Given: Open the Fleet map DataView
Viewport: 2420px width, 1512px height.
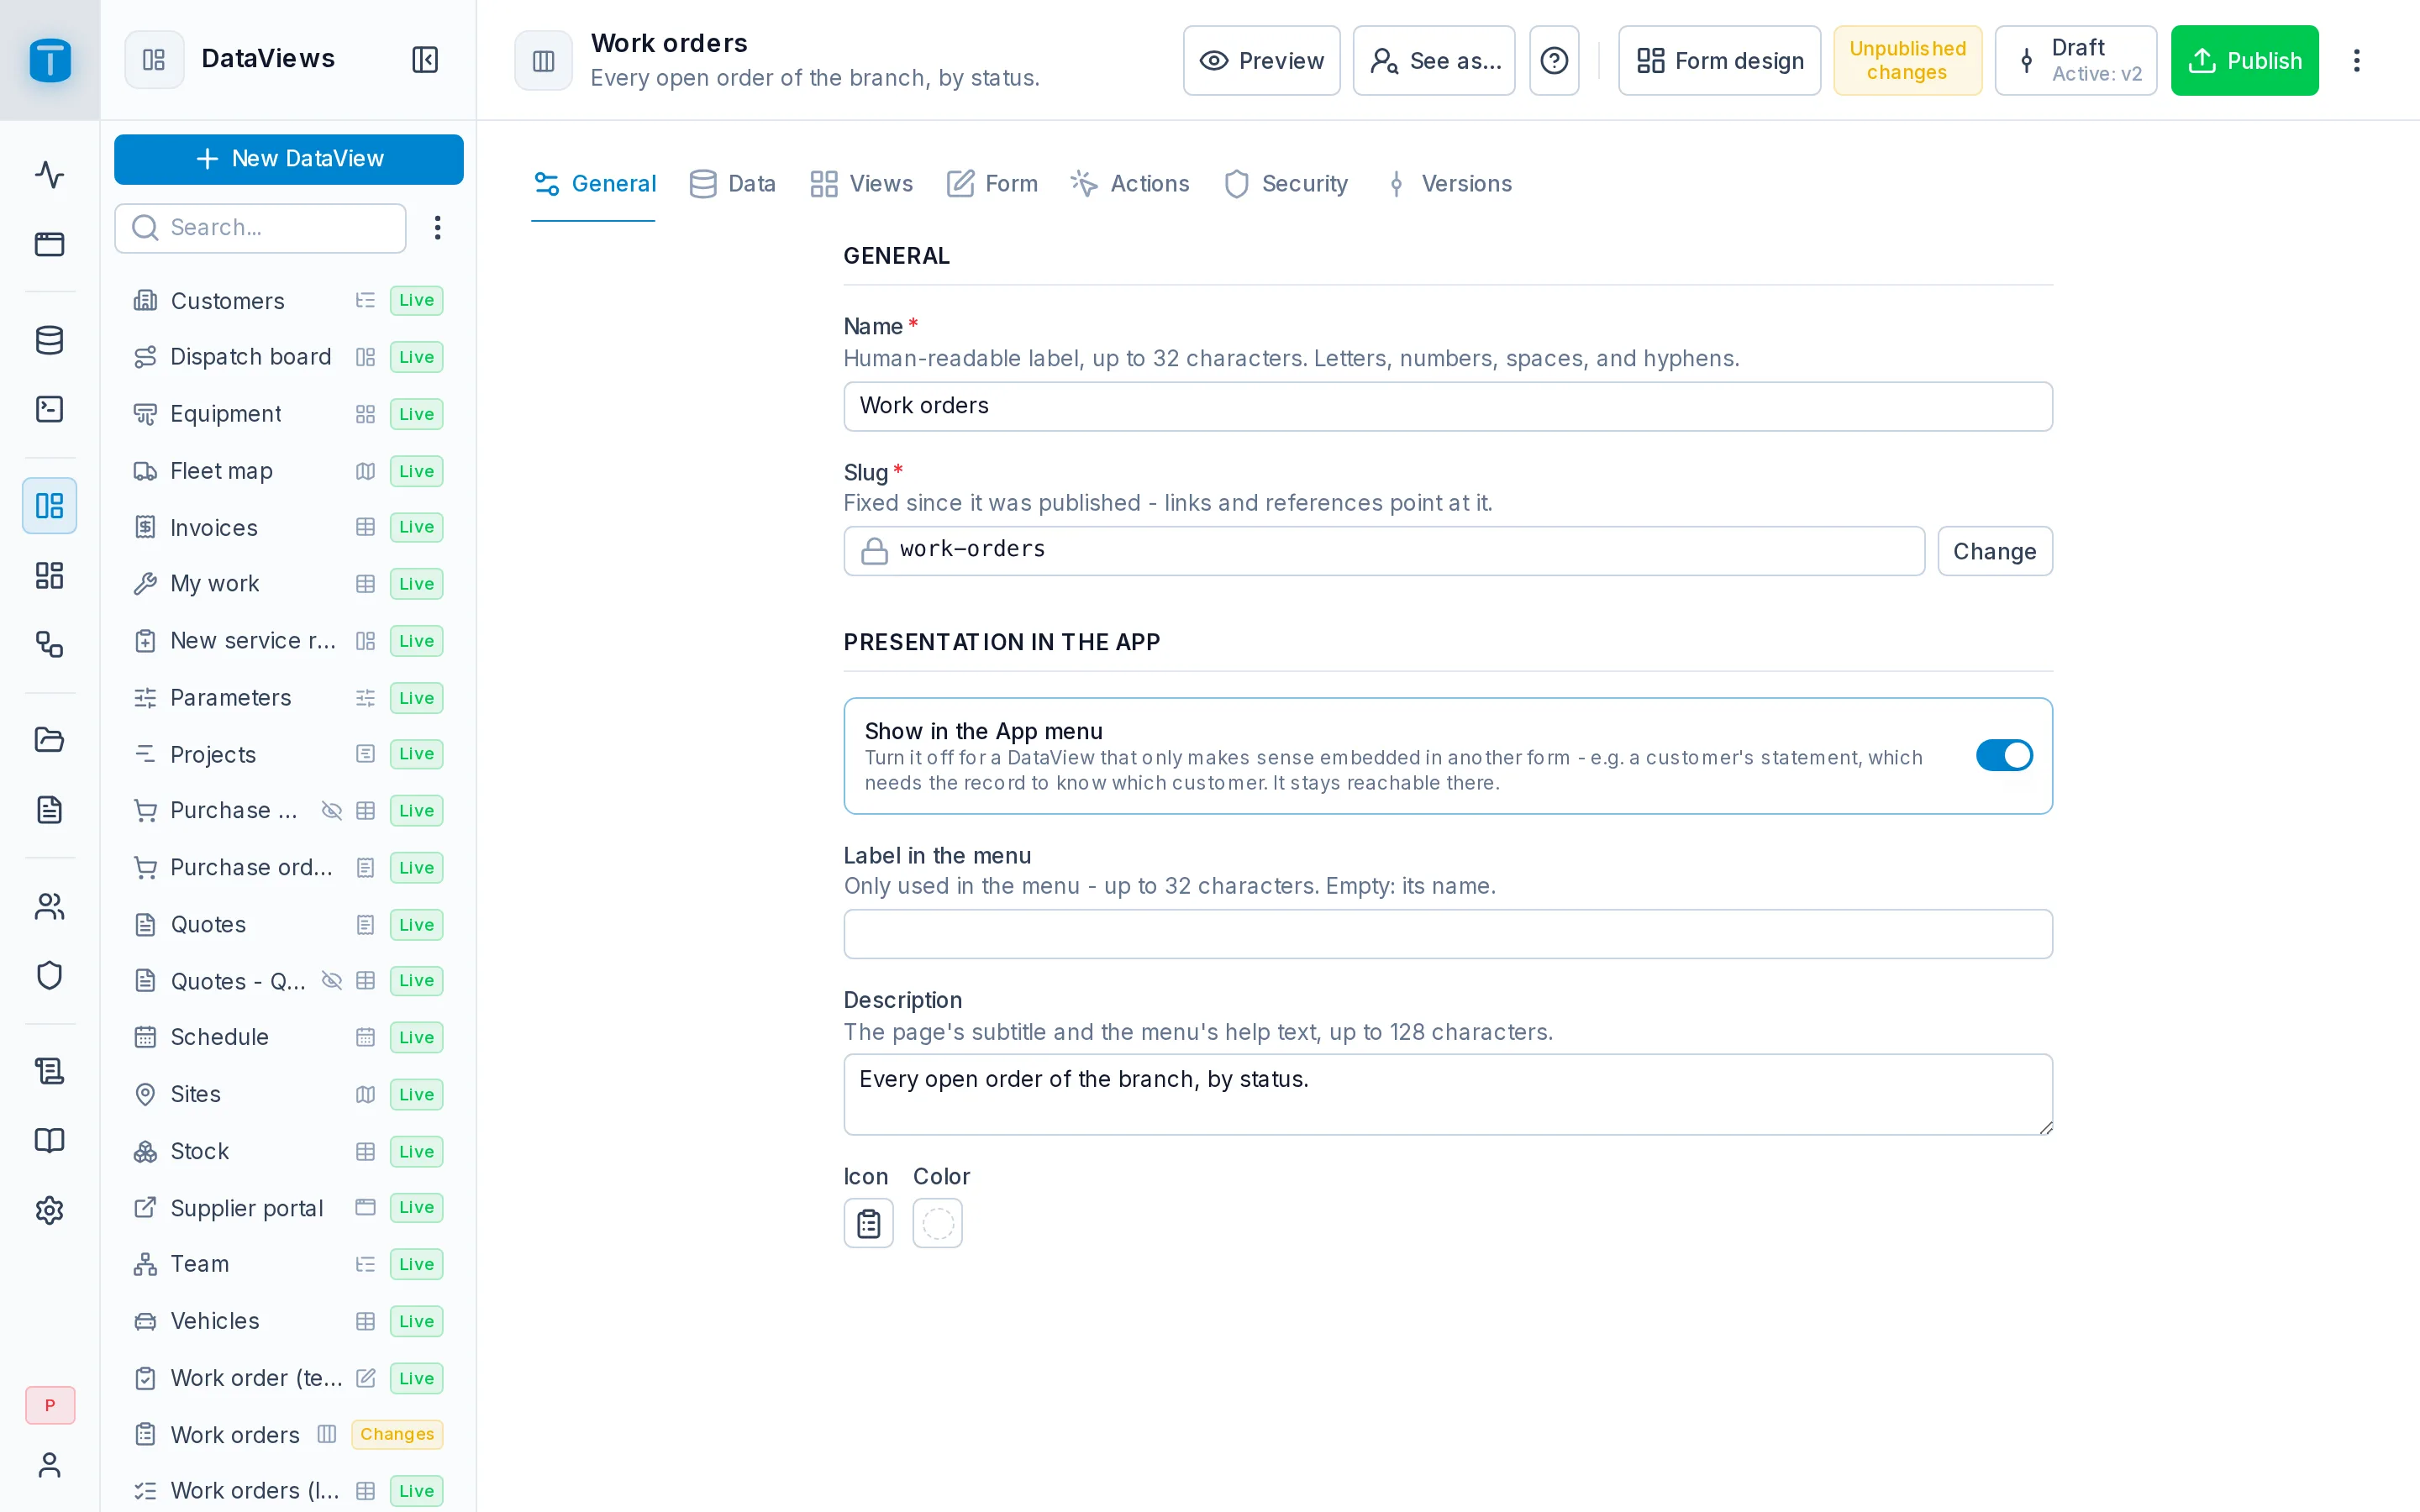Looking at the screenshot, I should click(289, 471).
